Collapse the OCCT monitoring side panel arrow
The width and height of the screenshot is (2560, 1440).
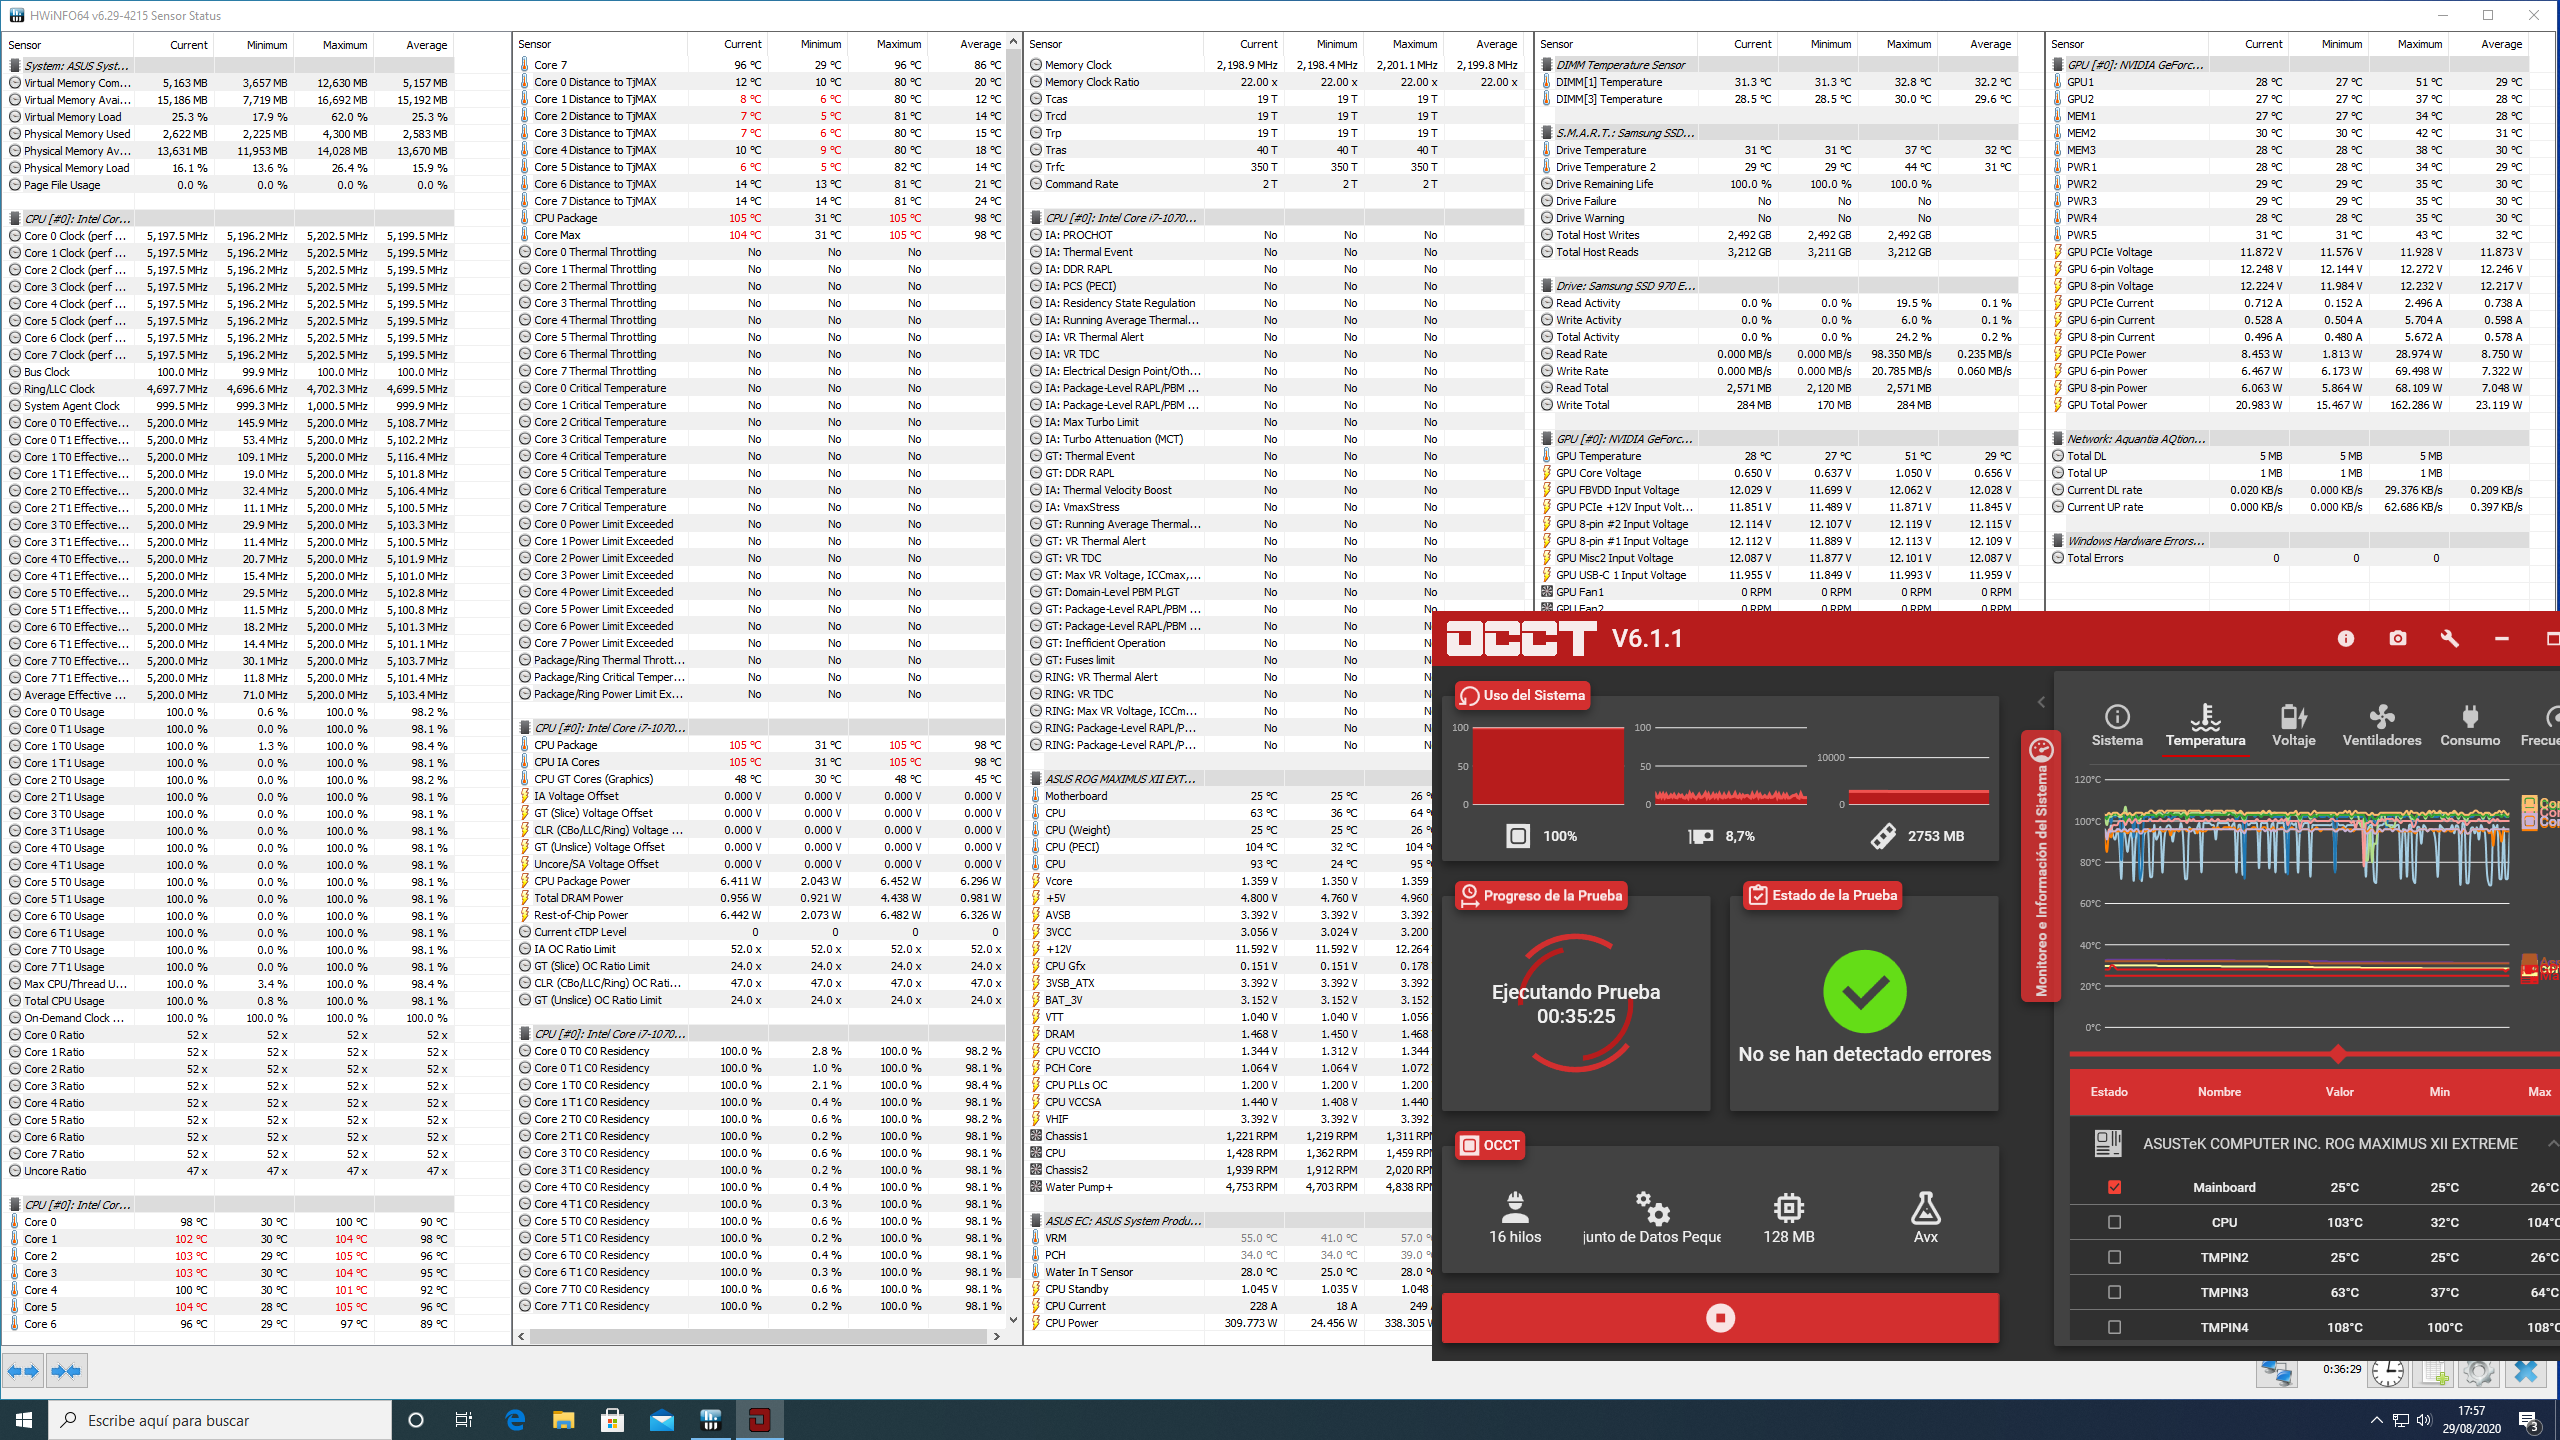point(2041,702)
